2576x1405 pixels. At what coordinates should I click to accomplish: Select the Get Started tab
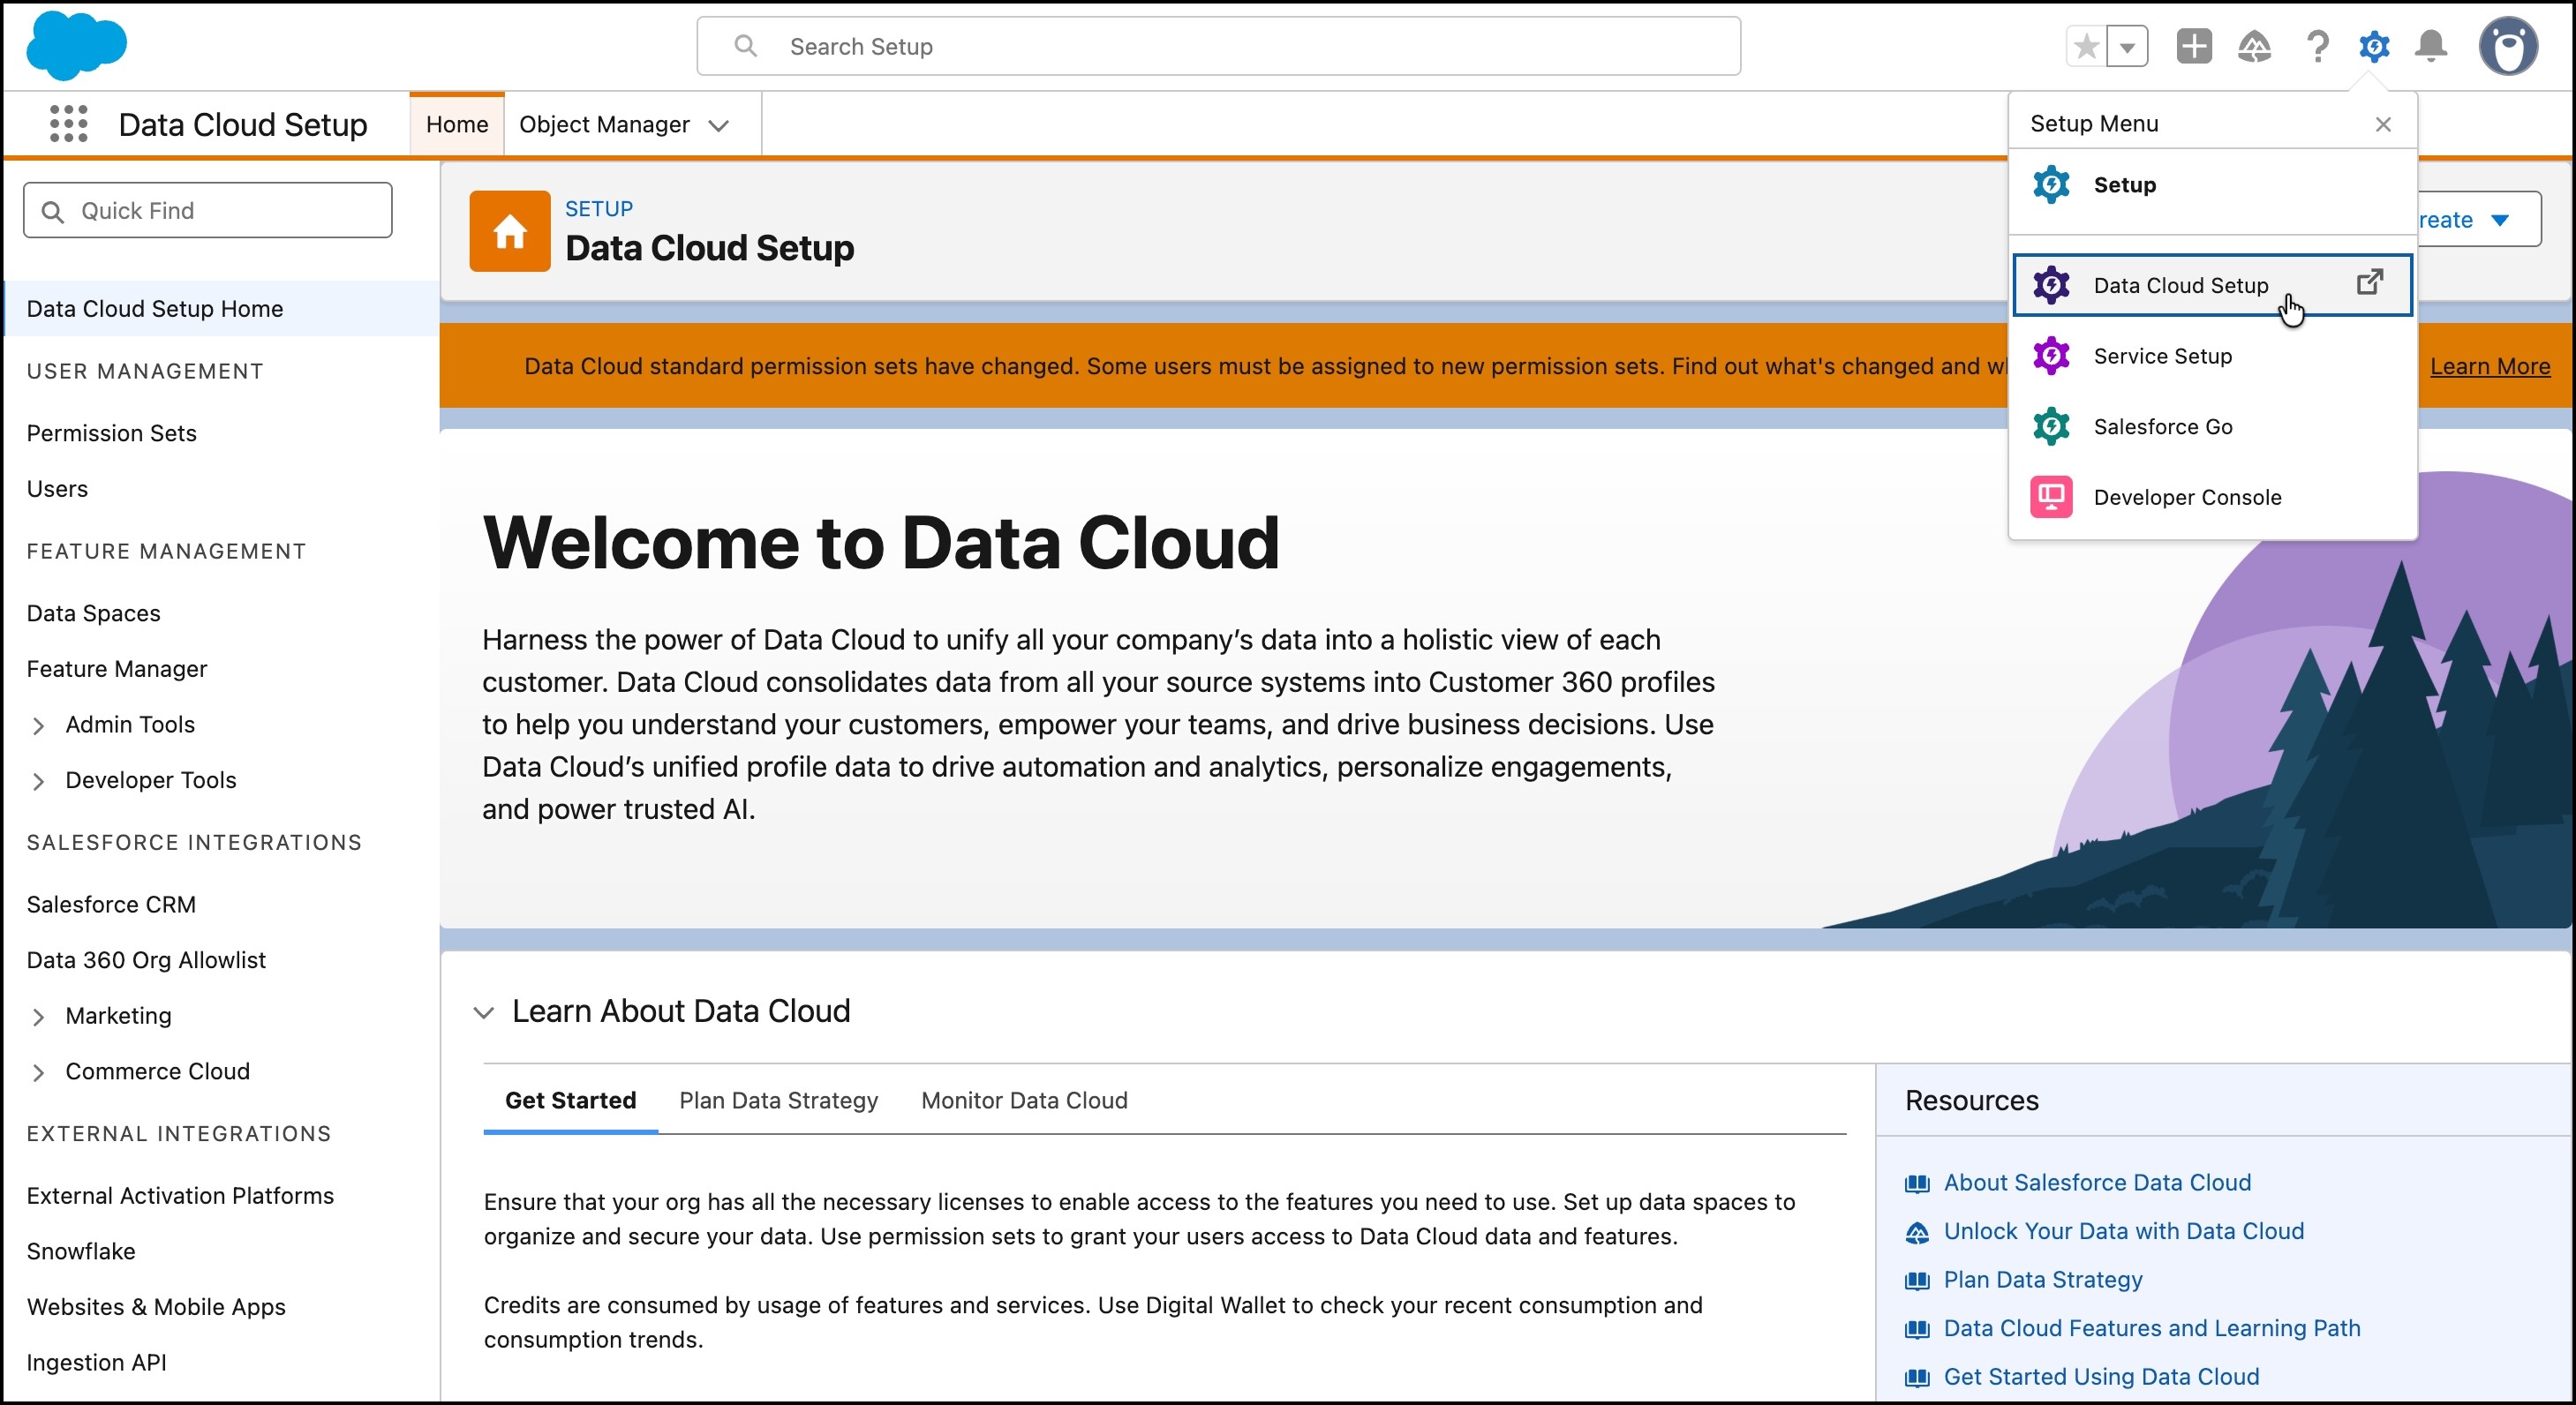click(570, 1100)
